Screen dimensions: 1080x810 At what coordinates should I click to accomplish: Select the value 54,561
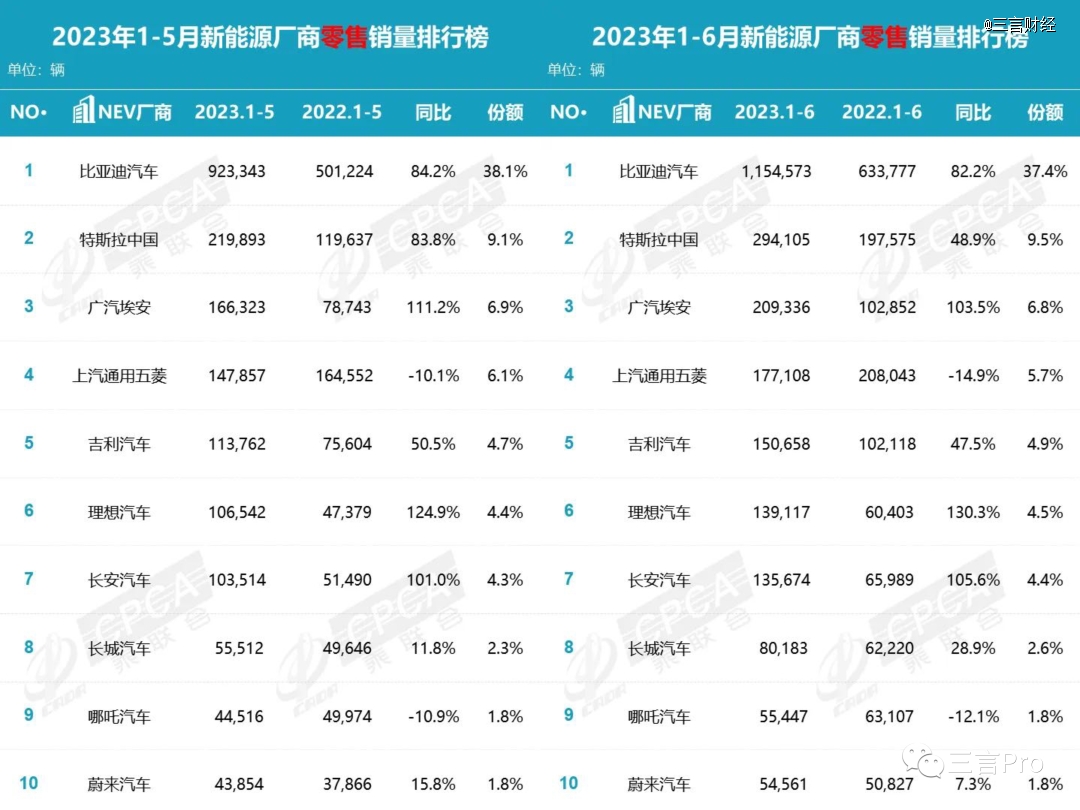click(x=783, y=785)
